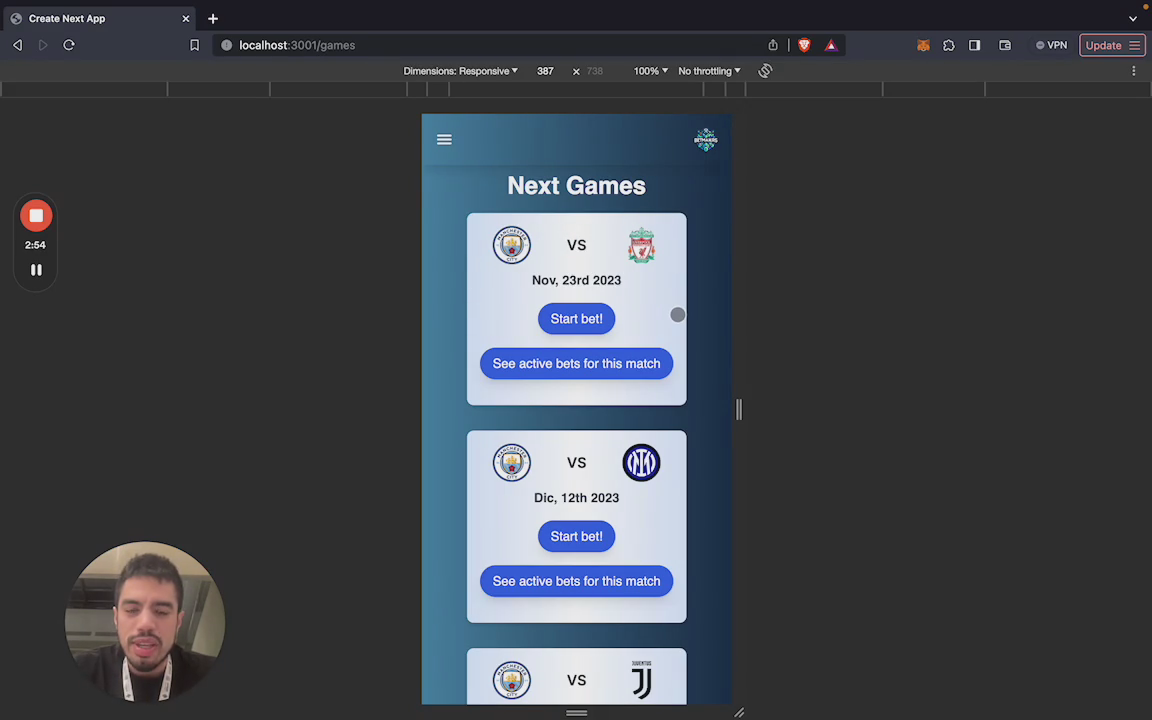
Task: Click the share icon in the address bar
Action: point(773,46)
